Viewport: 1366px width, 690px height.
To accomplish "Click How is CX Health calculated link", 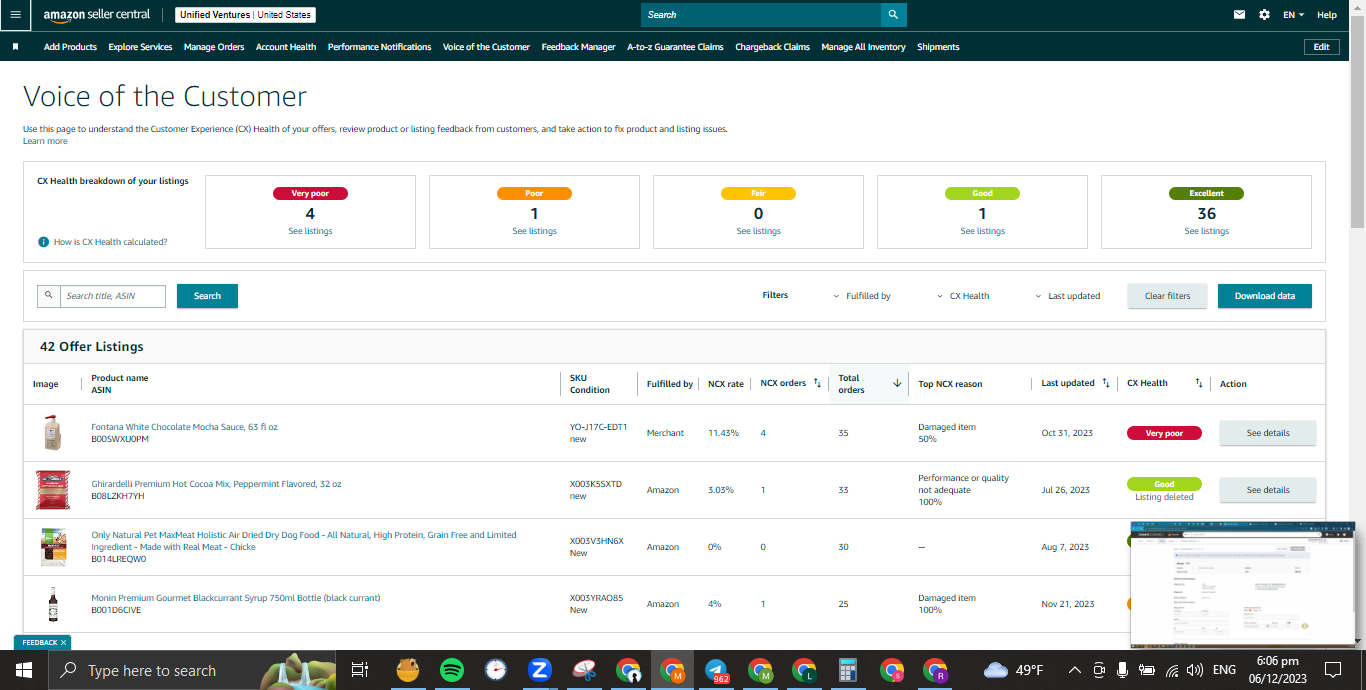I will (x=110, y=242).
